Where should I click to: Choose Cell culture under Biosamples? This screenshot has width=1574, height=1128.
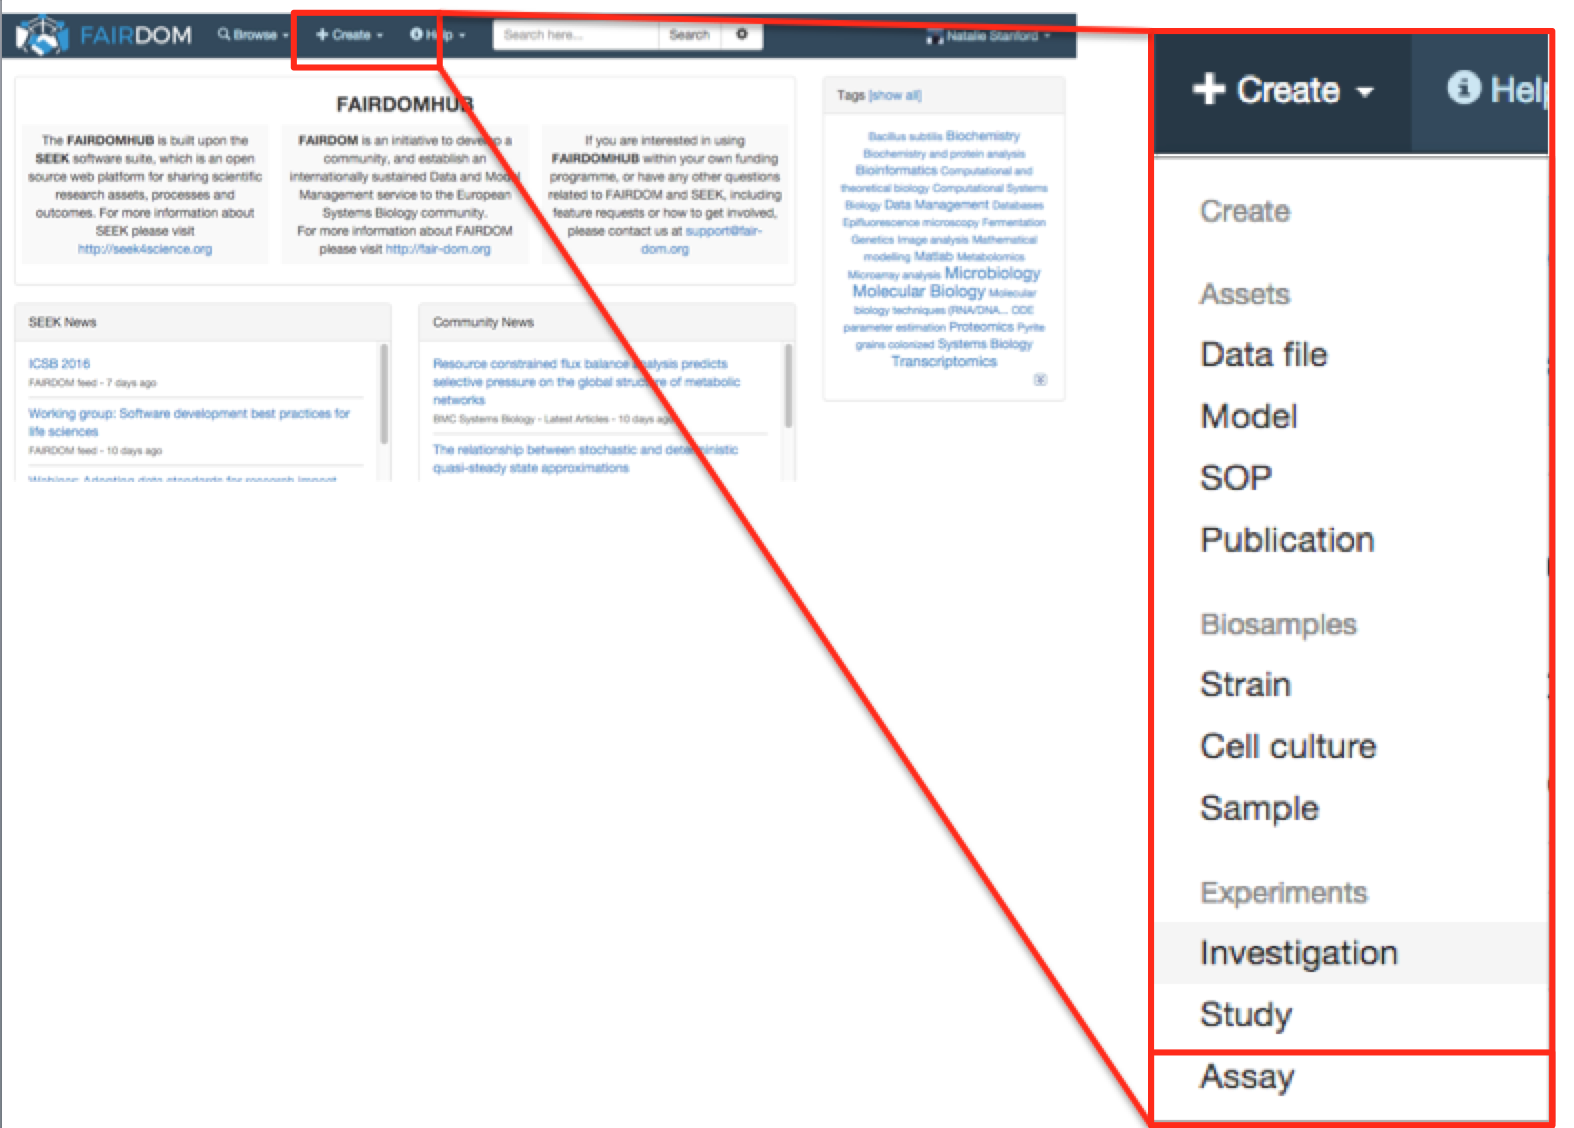point(1288,747)
